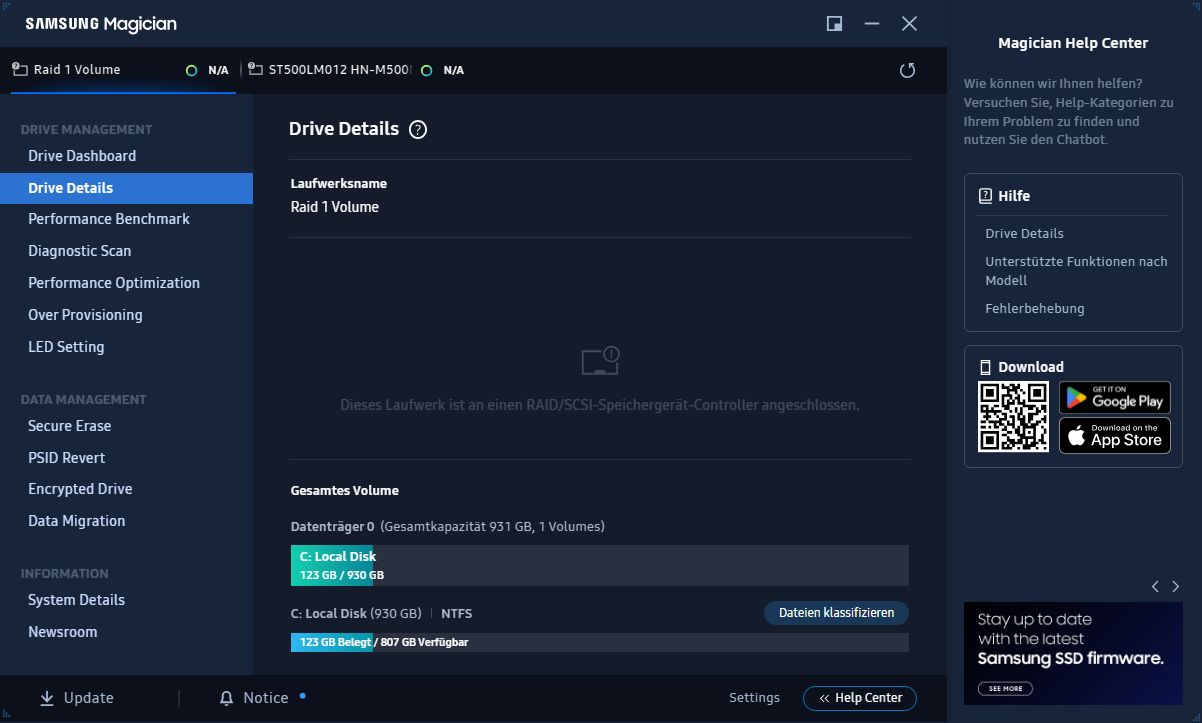1202x723 pixels.
Task: Open Unterstützte Funktionen nach Modell link
Action: (1076, 271)
